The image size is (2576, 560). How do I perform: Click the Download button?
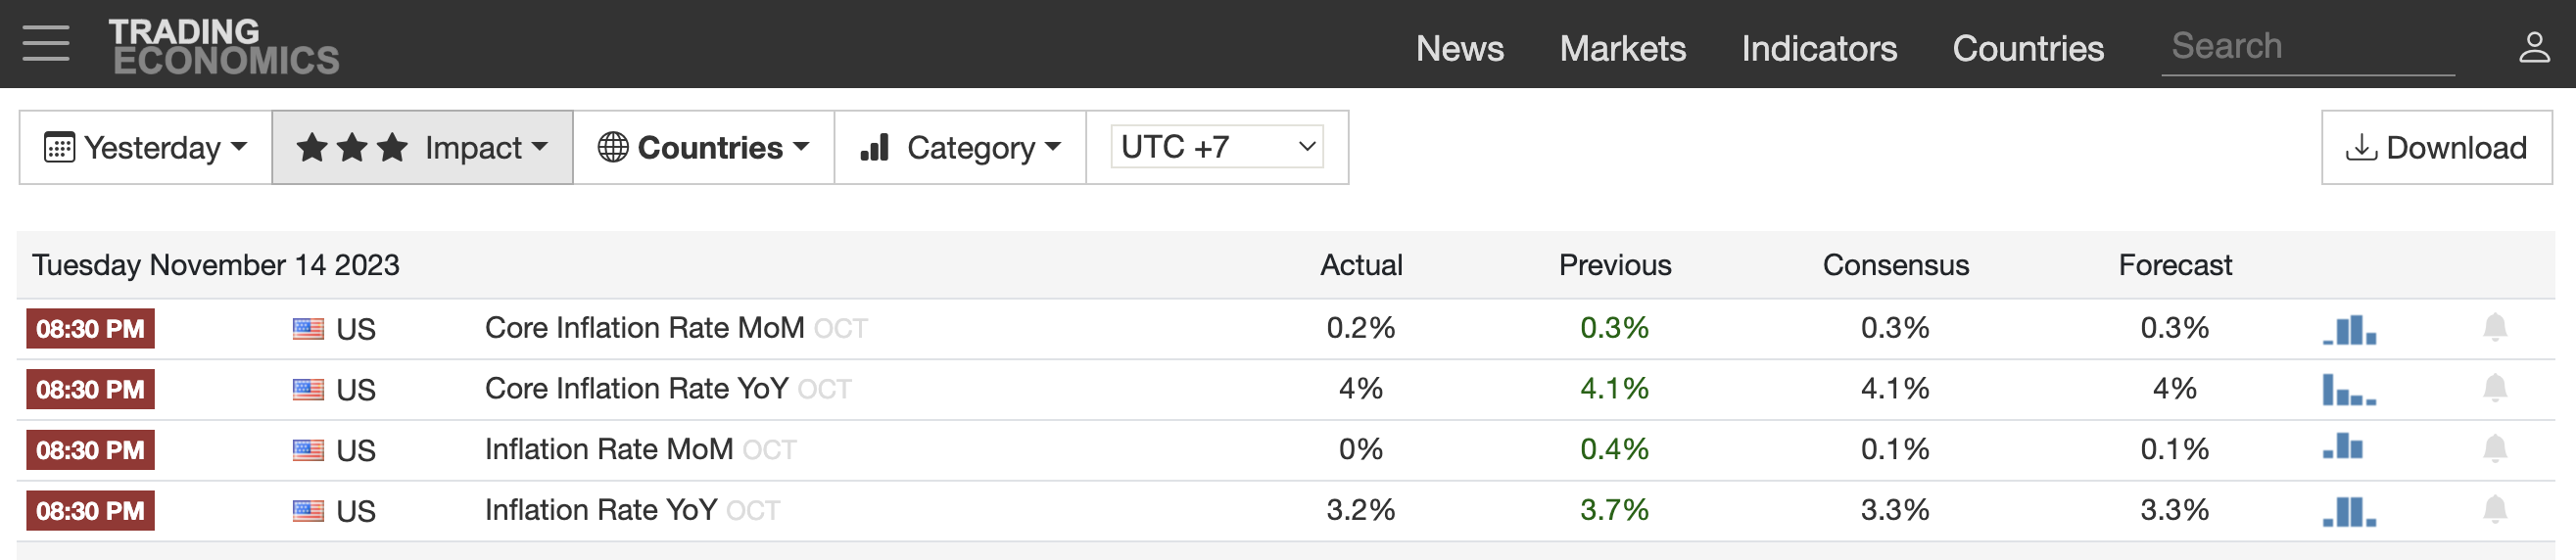2436,147
